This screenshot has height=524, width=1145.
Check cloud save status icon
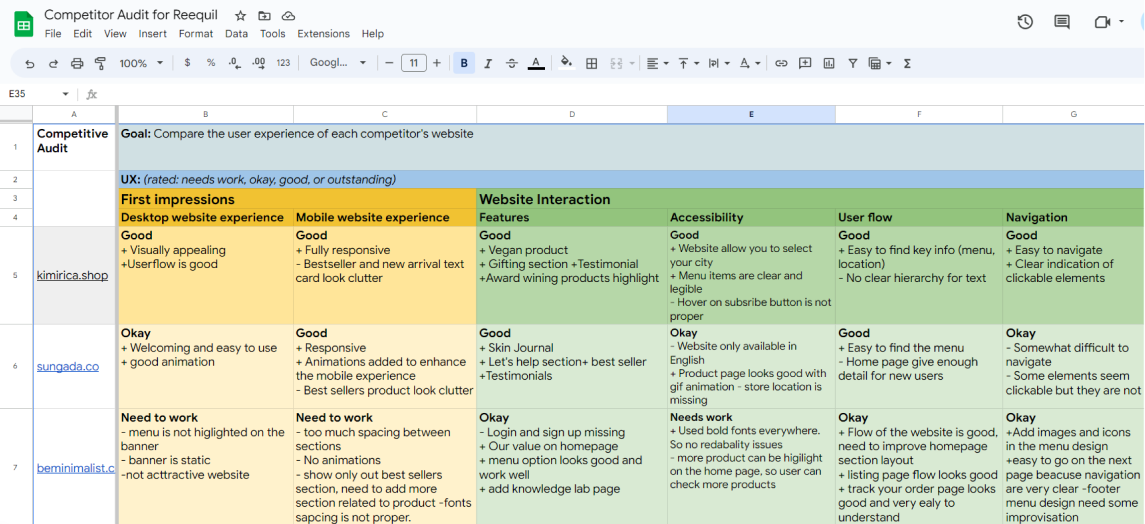[288, 15]
